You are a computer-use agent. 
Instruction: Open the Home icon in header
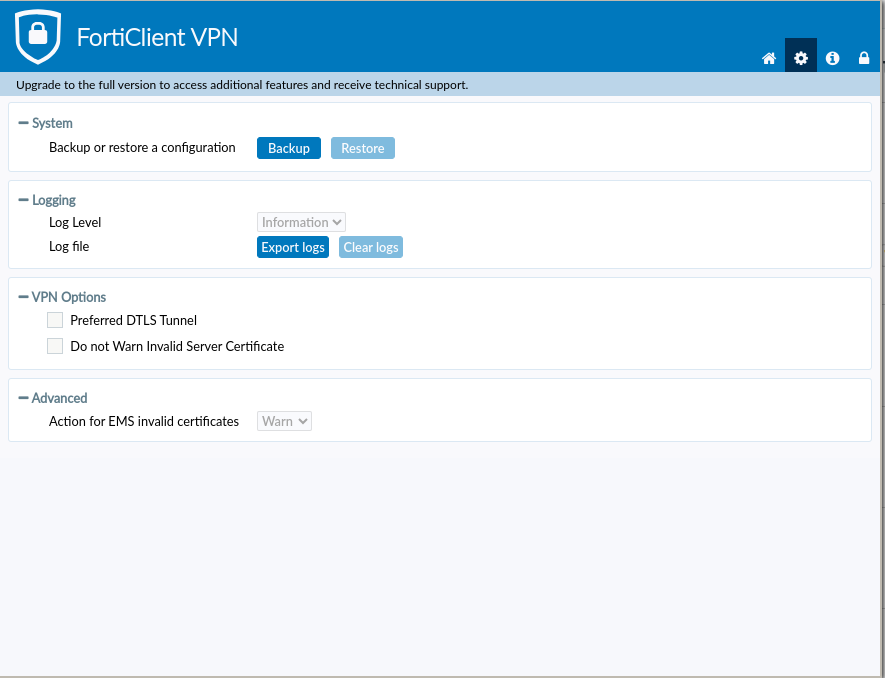pos(769,59)
